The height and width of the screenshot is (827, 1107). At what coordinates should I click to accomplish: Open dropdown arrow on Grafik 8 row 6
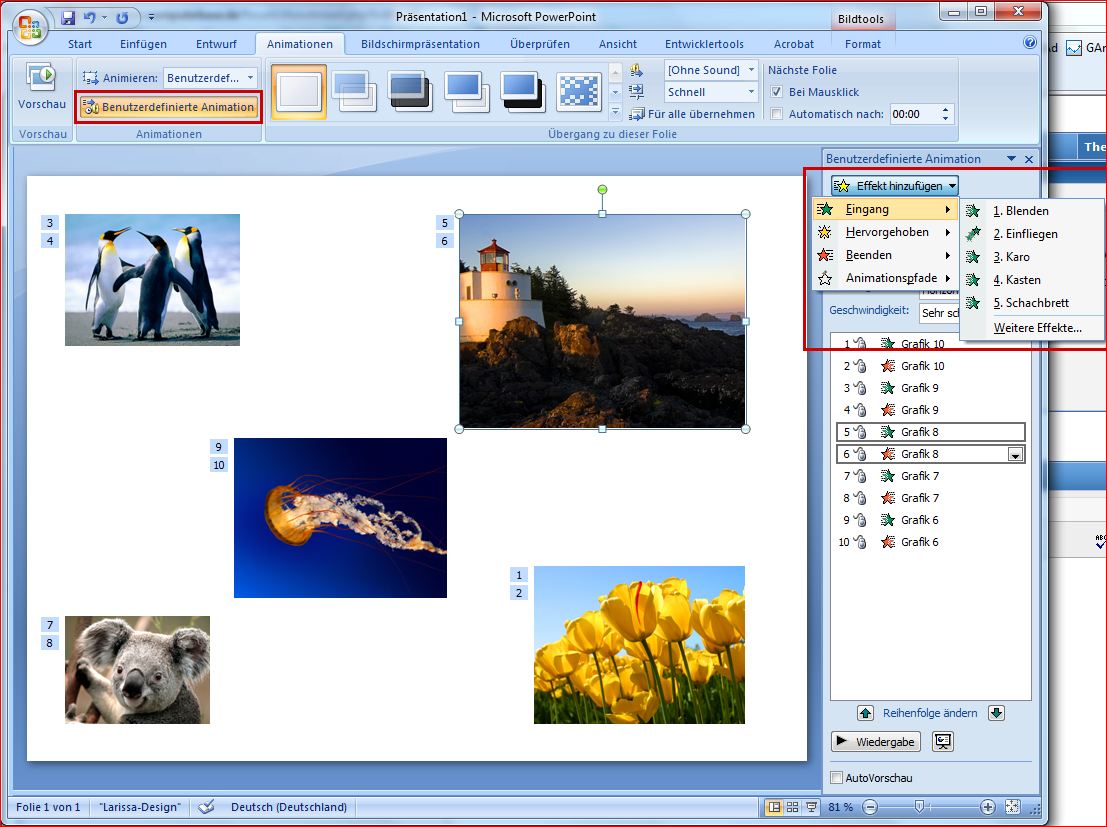pyautogui.click(x=1015, y=455)
